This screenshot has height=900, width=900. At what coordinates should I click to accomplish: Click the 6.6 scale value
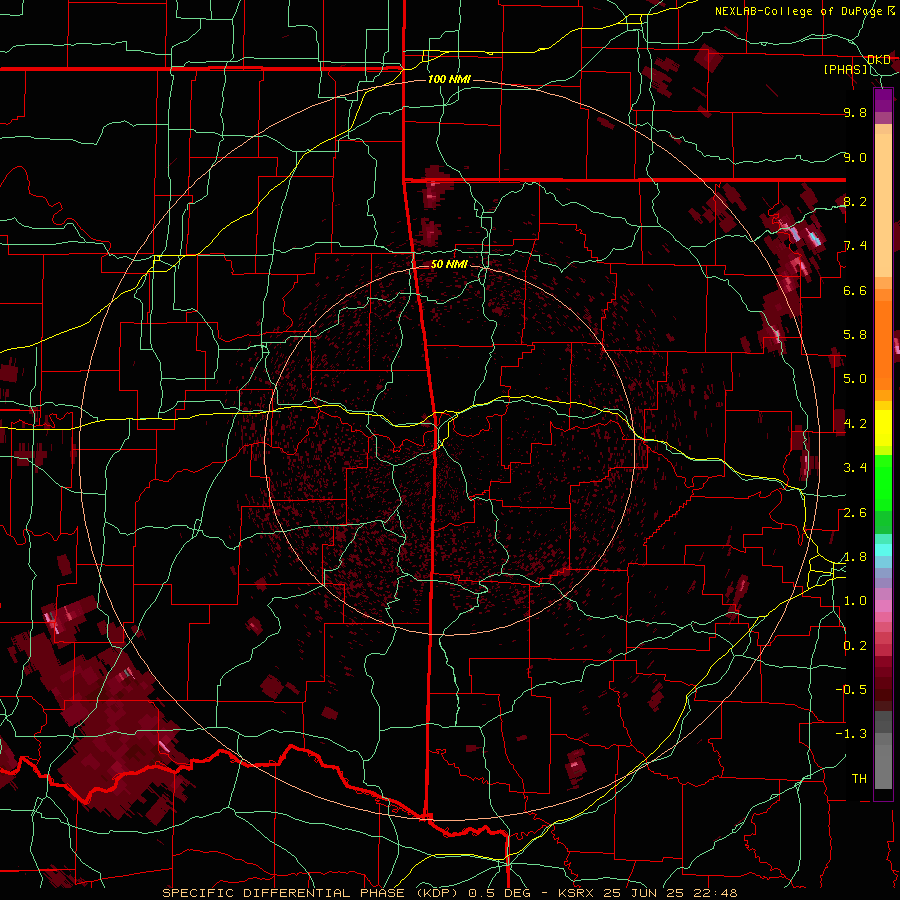pos(855,290)
